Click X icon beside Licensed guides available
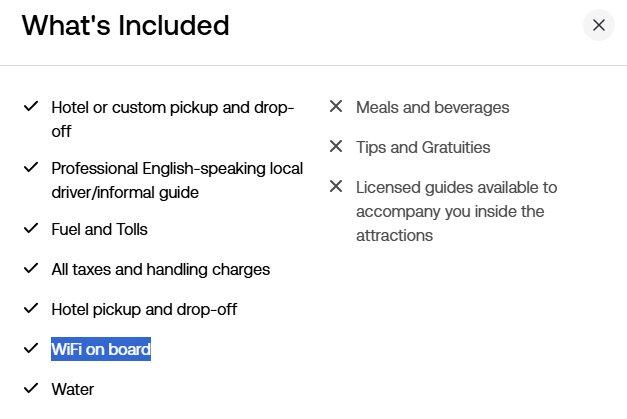 pos(336,186)
